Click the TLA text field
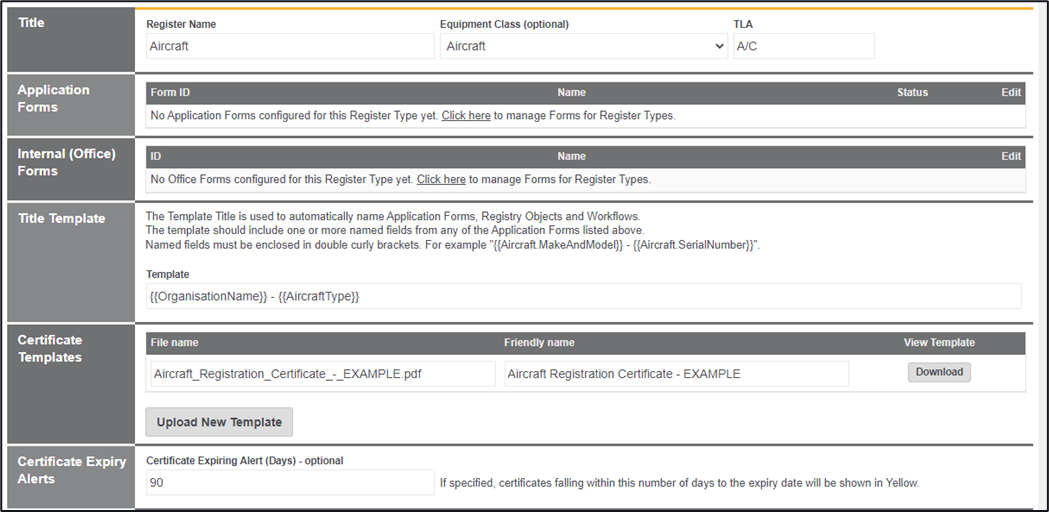 click(x=803, y=46)
